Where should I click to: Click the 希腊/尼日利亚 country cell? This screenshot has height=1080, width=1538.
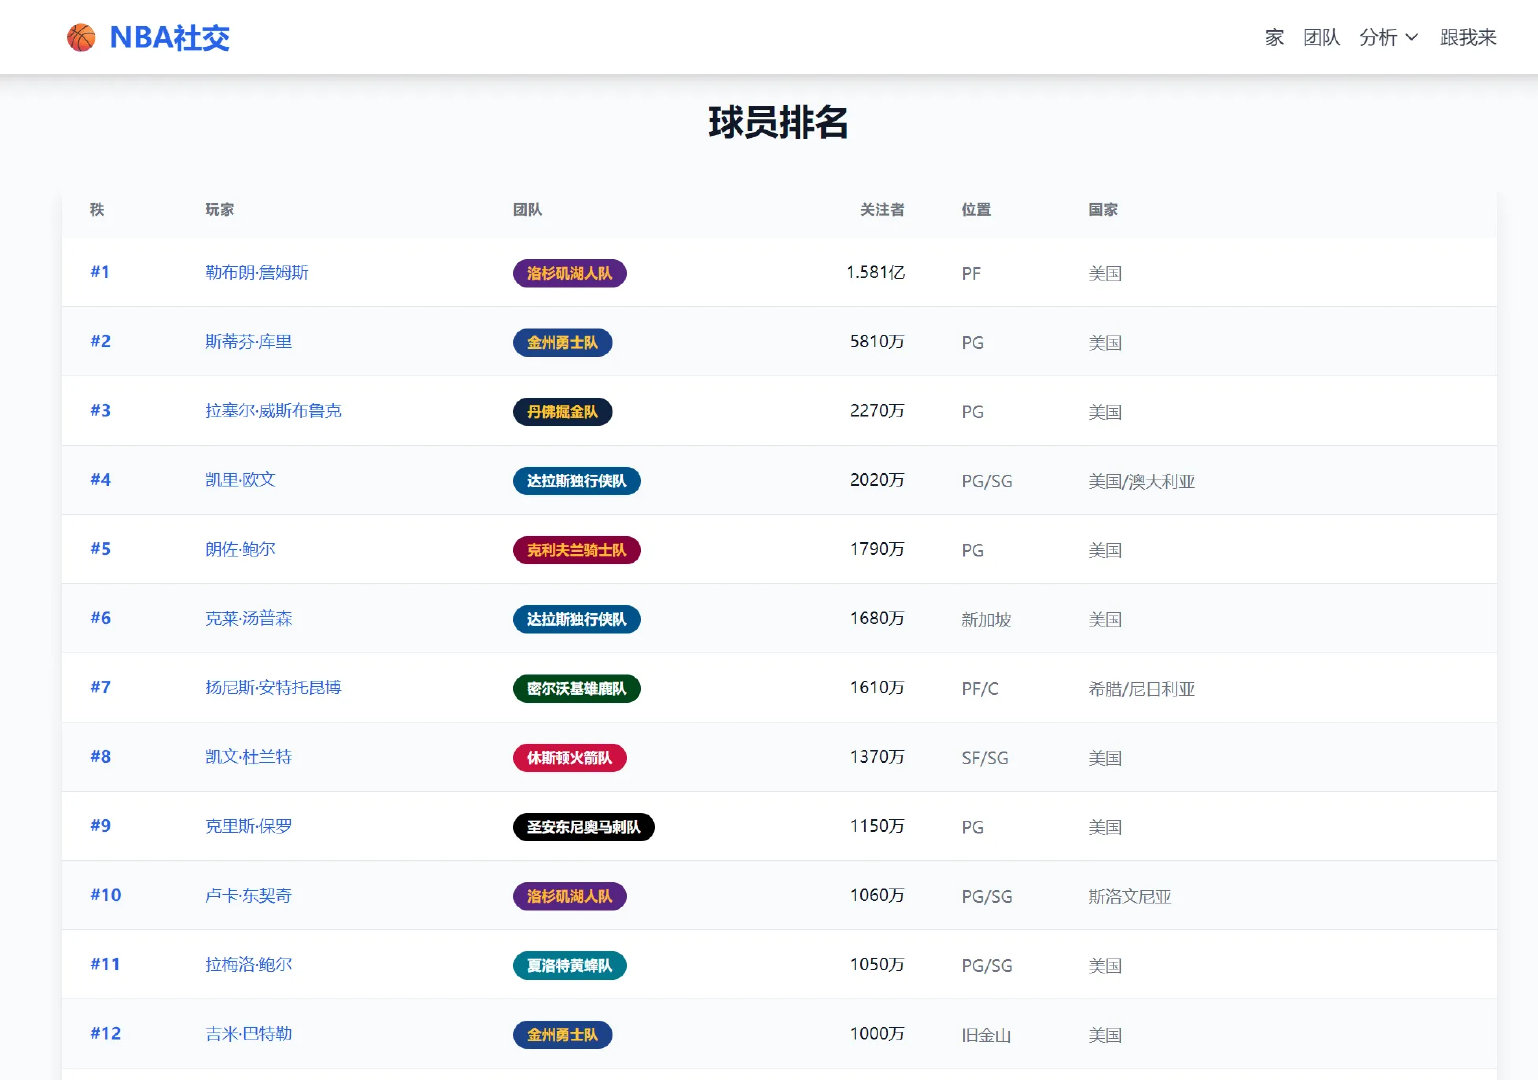[x=1142, y=689]
